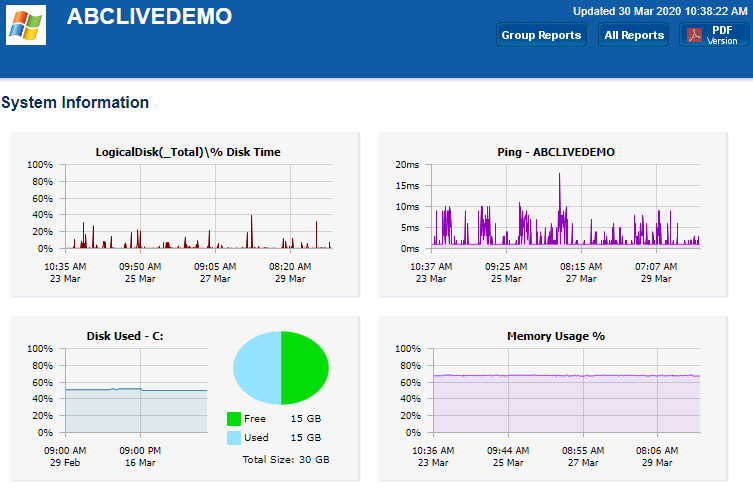The image size is (753, 490).
Task: Click the Memory Usage % chart title
Action: click(x=556, y=336)
